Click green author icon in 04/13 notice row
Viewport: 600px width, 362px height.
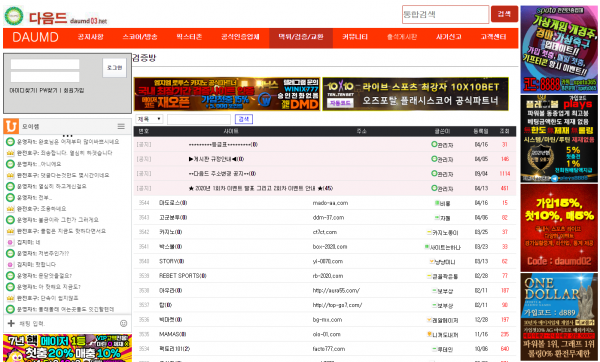tap(434, 188)
